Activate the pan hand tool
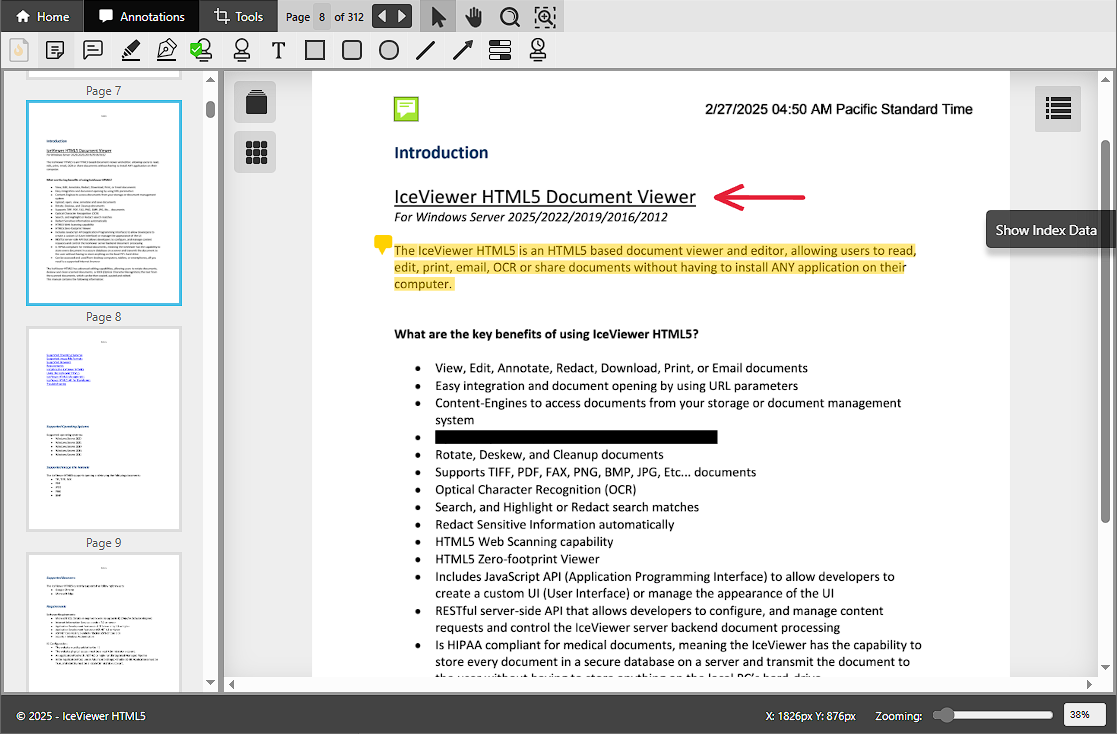This screenshot has height=734, width=1117. tap(473, 17)
